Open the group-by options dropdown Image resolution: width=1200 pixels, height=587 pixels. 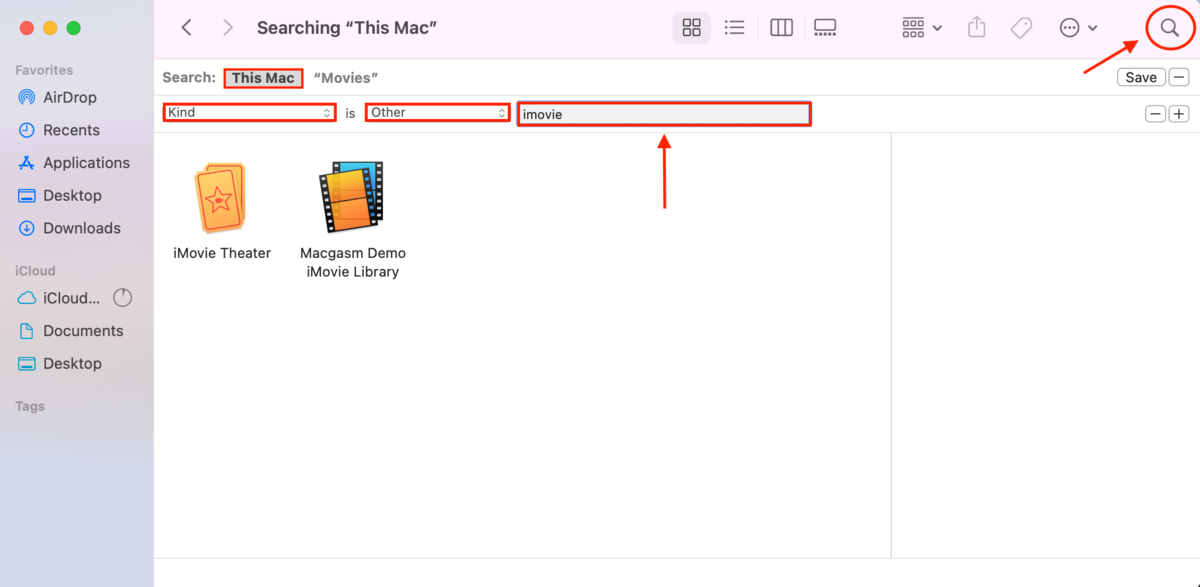click(921, 28)
